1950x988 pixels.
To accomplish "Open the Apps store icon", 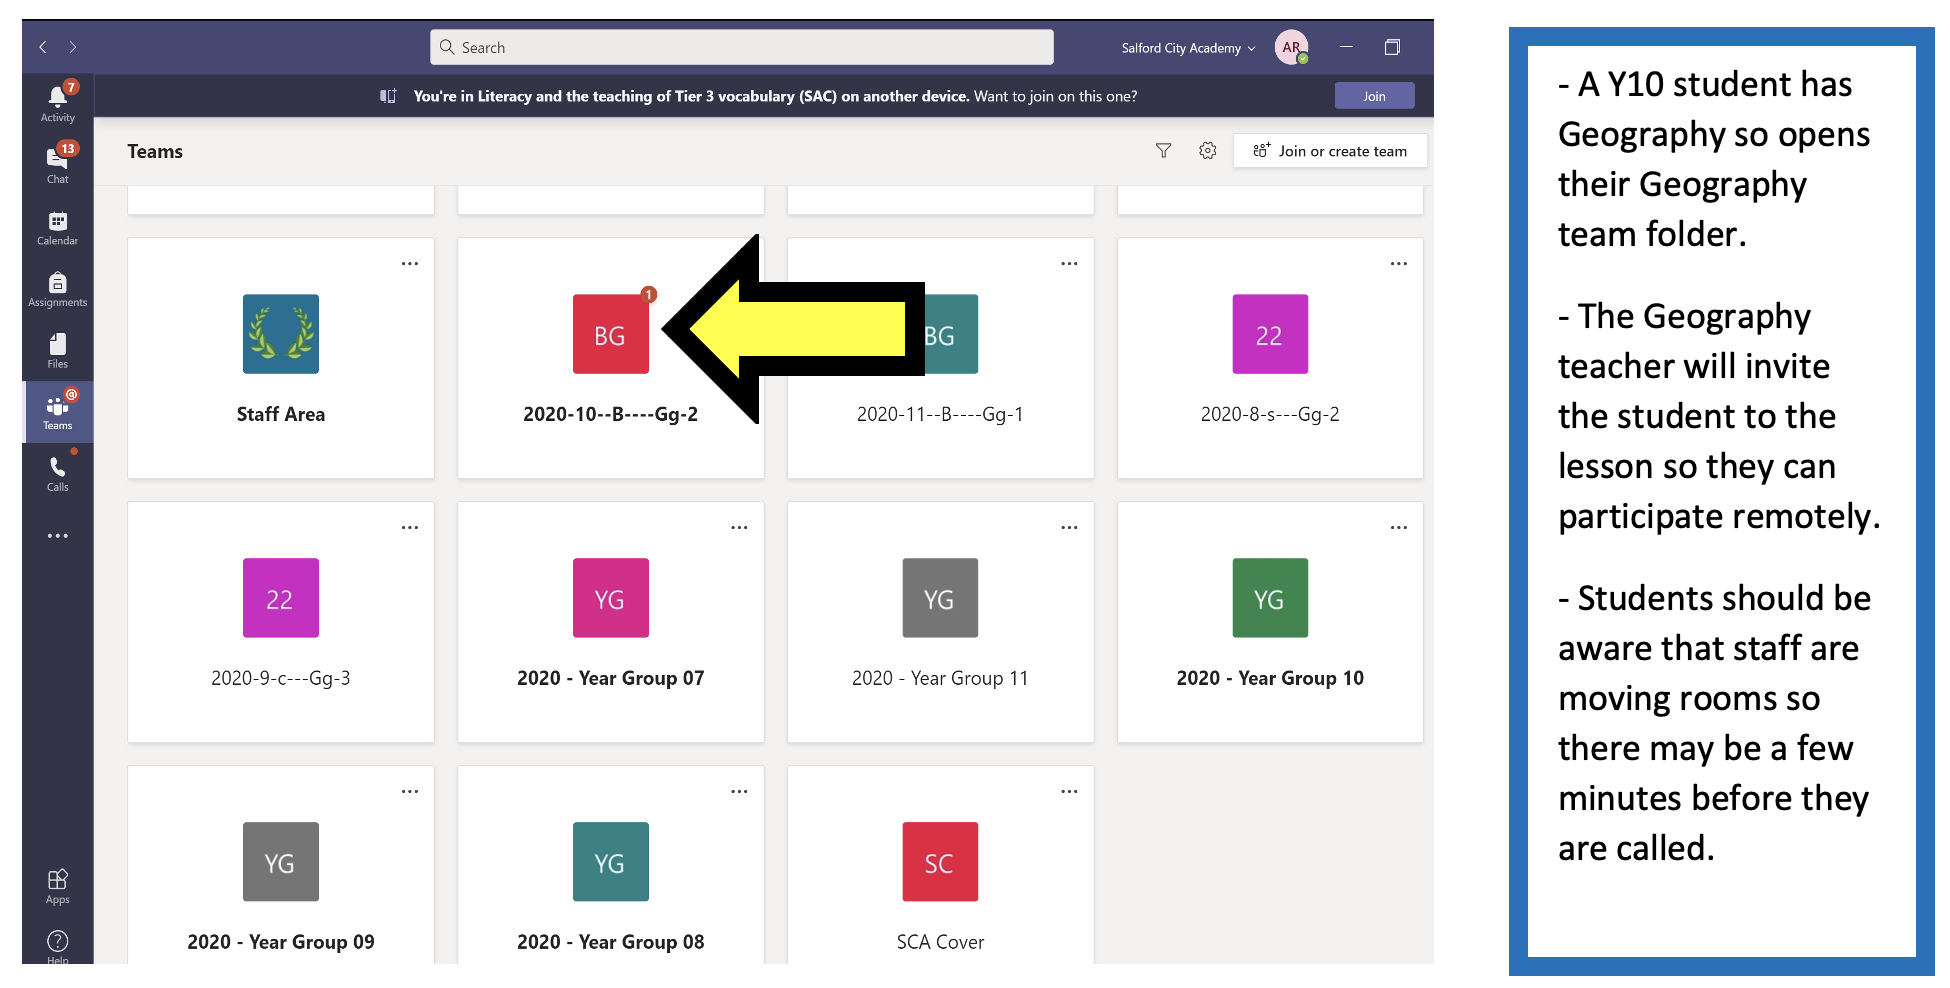I will click(x=58, y=886).
